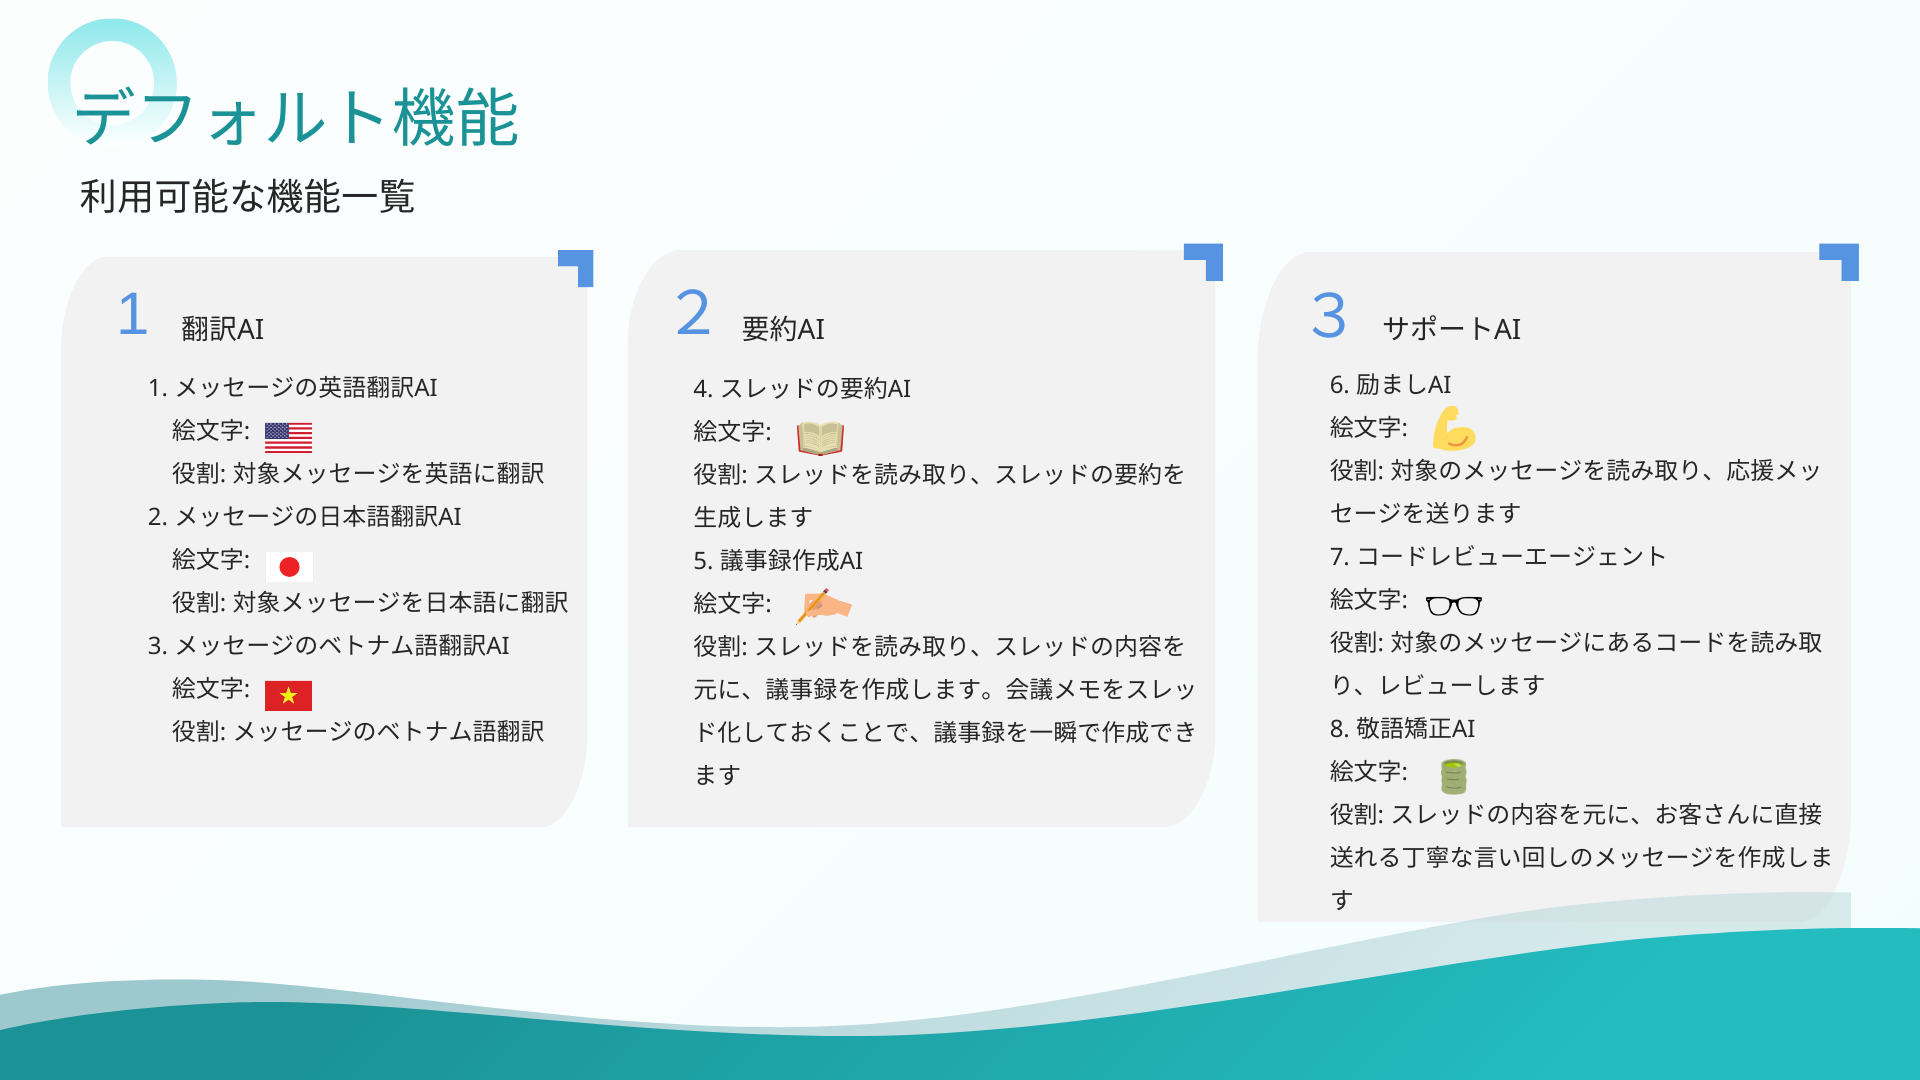Select the subtitle 利用可能な機能一覧
The width and height of the screenshot is (1920, 1080).
247,196
